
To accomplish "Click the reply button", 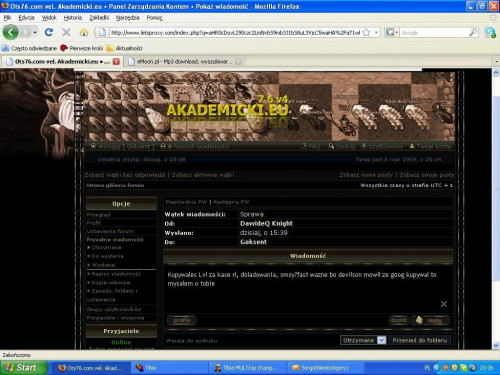I will [430, 320].
